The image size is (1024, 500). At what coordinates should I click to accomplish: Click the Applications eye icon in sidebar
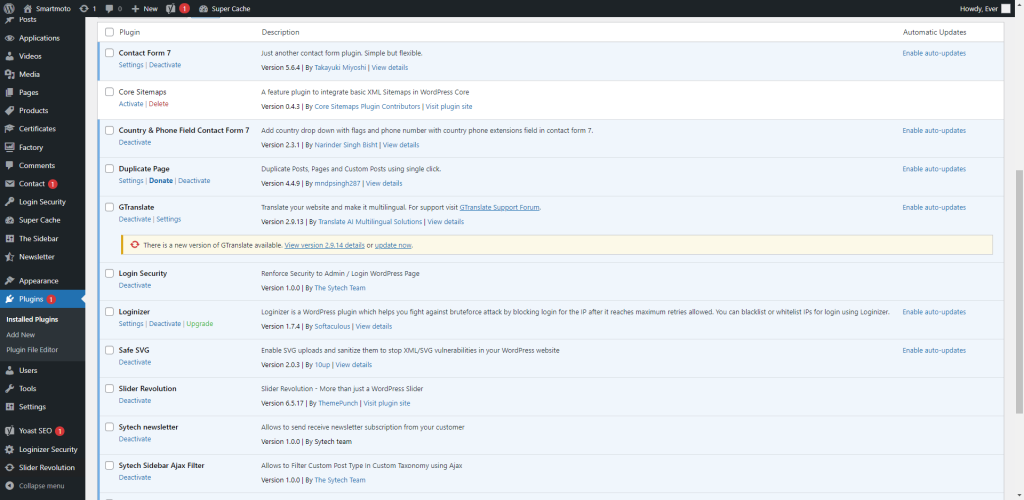[x=10, y=38]
